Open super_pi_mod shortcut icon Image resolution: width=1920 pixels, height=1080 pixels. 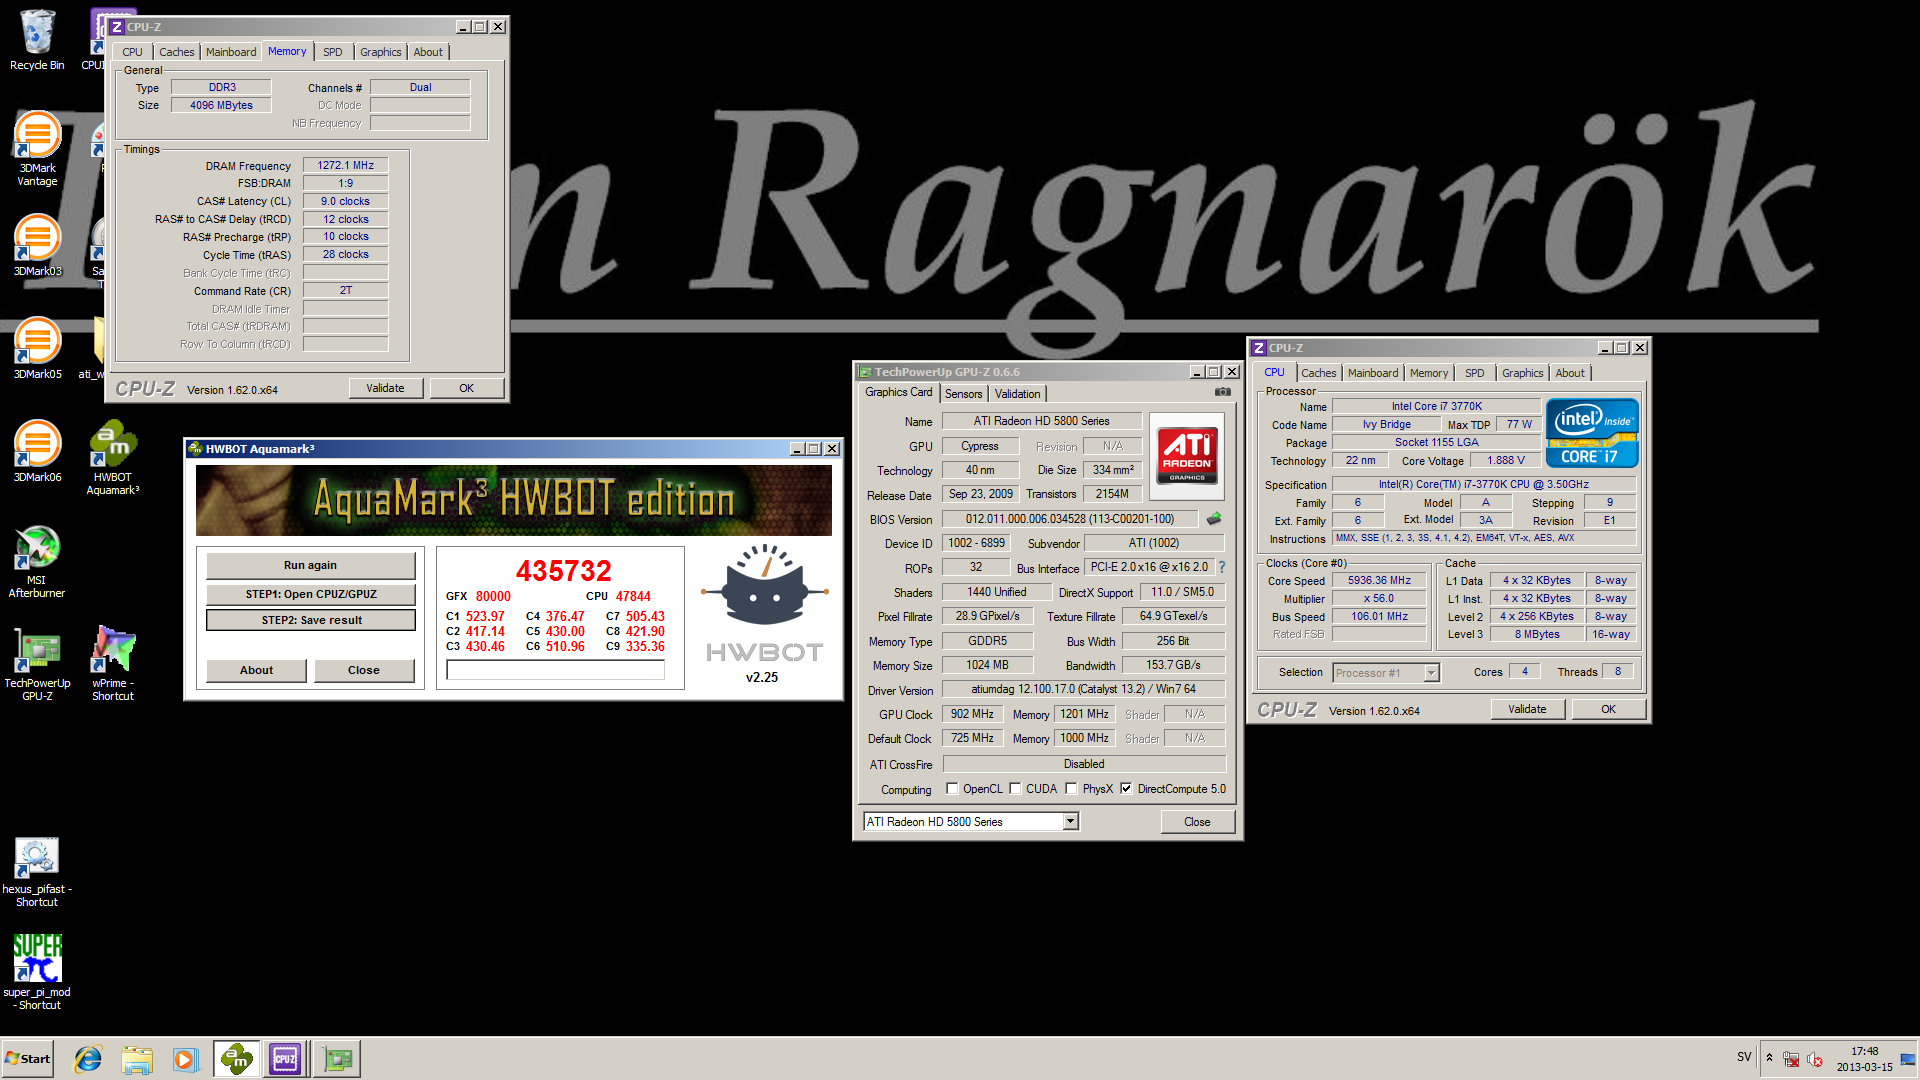(x=37, y=972)
